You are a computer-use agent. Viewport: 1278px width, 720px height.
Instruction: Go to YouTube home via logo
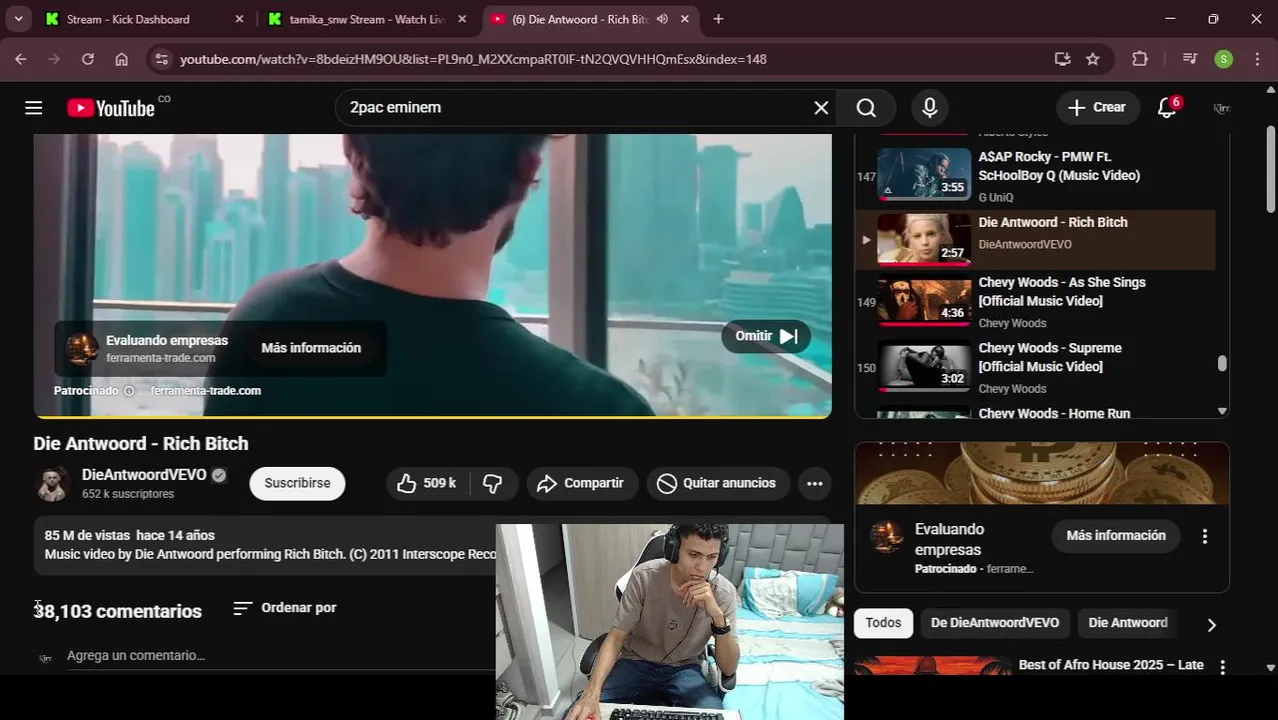[111, 108]
